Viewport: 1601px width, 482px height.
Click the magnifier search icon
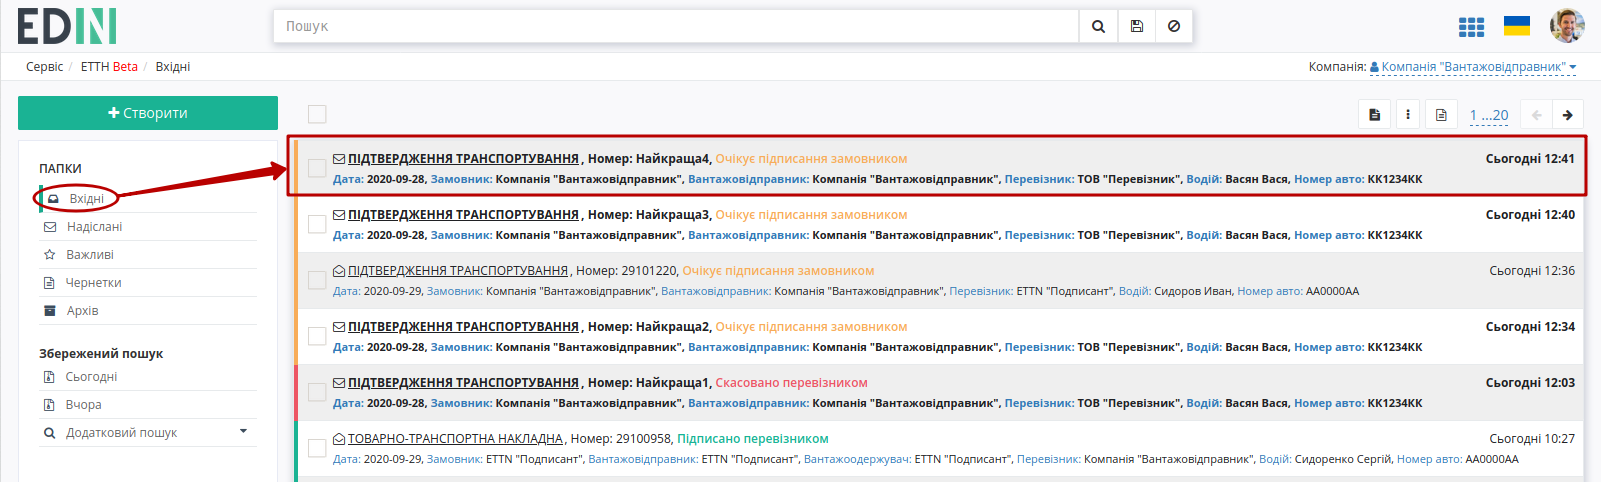[1098, 26]
